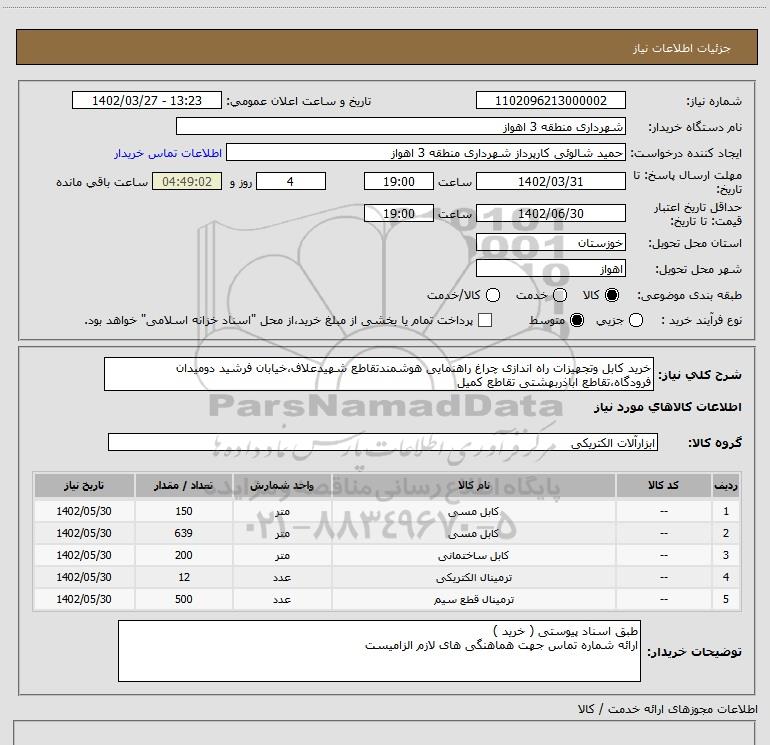The image size is (770, 745).
Task: Select row 5 item ترمینال قطع سیم
Action: [x=473, y=600]
